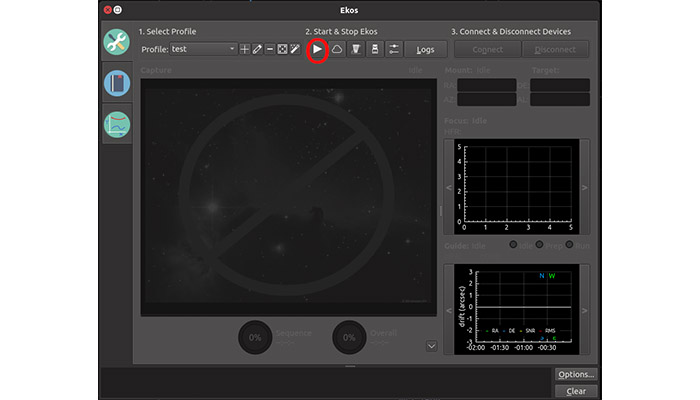The width and height of the screenshot is (700, 400).
Task: Open the Ekos Live cloud icon
Action: (x=337, y=49)
